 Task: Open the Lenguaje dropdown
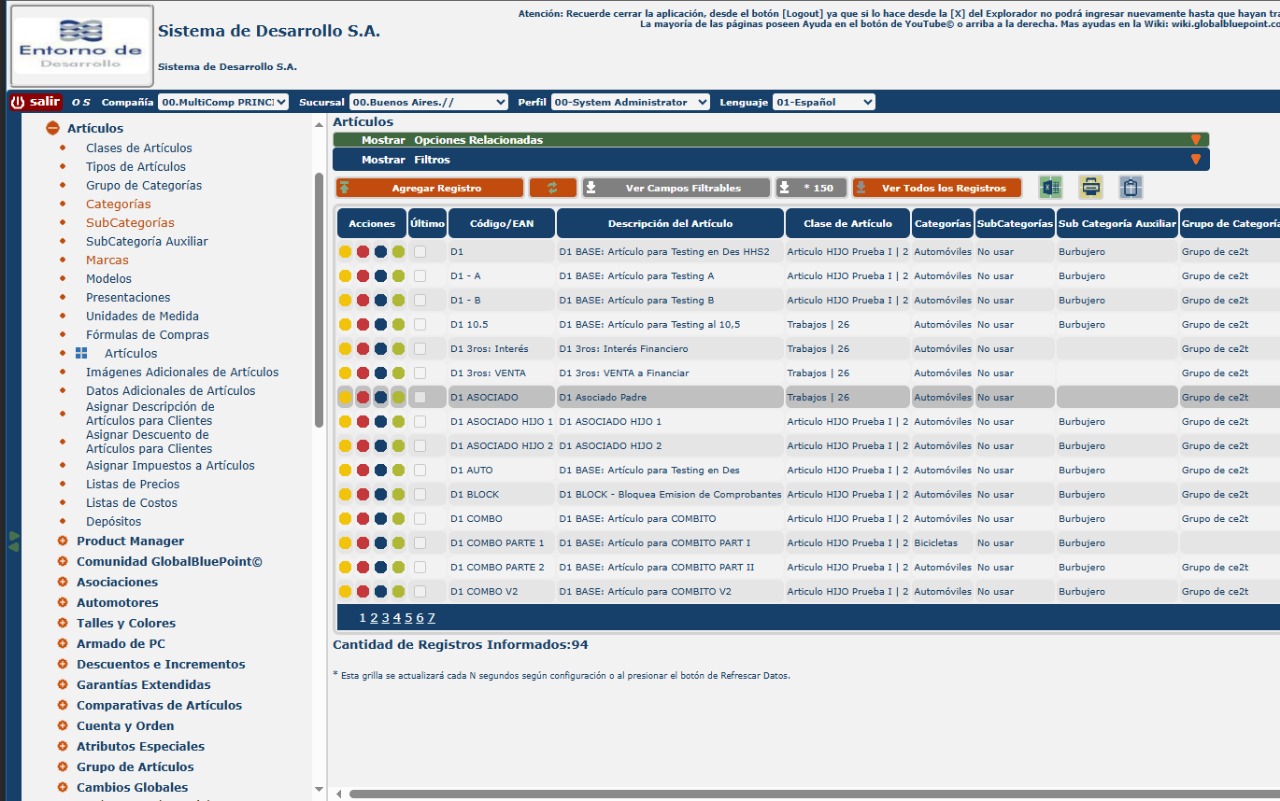tap(824, 102)
